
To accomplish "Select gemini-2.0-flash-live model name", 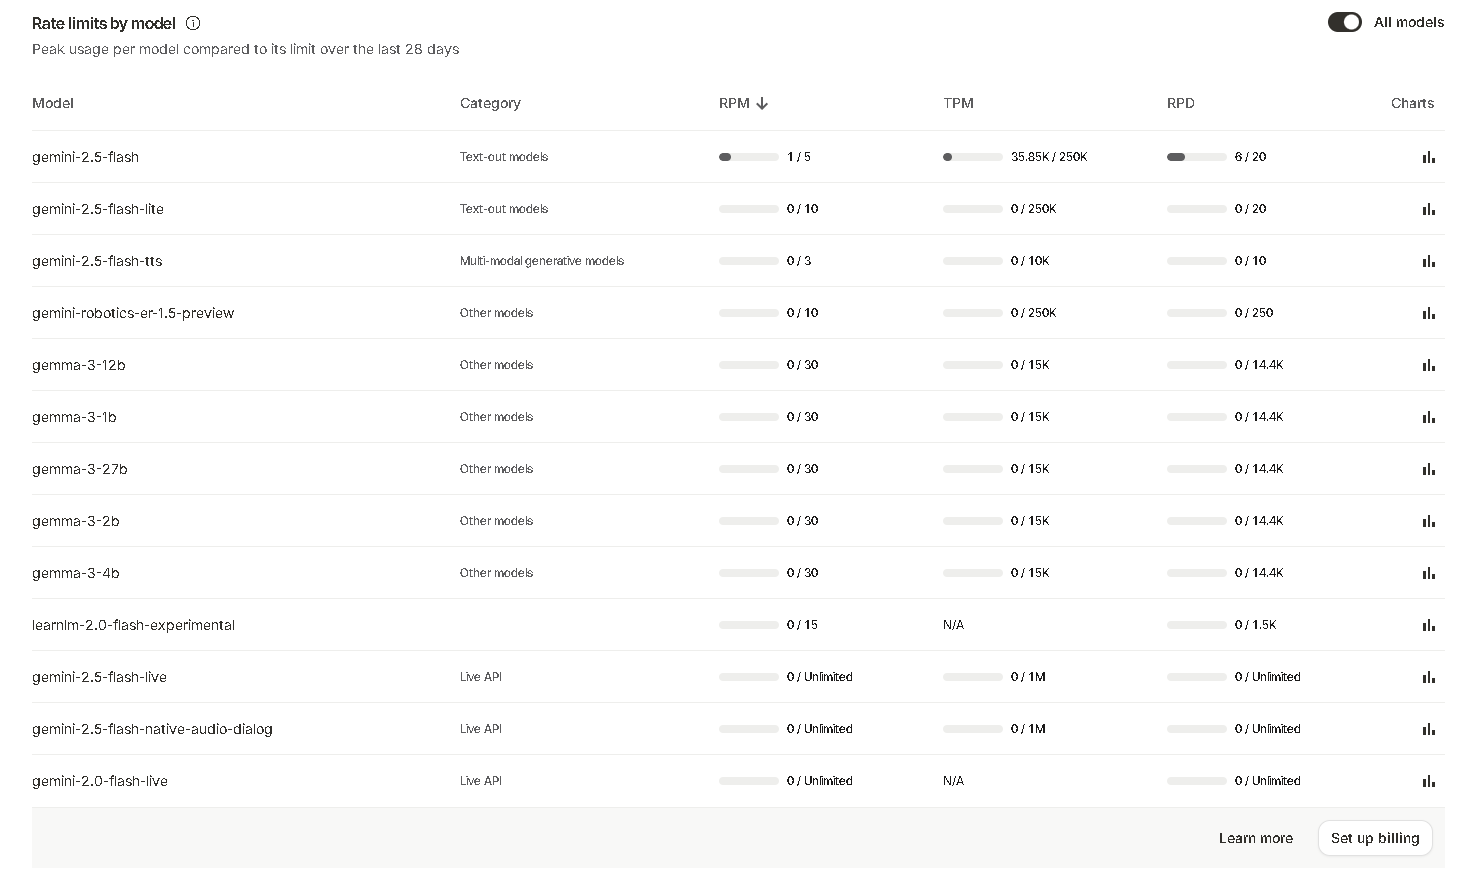I will [100, 781].
